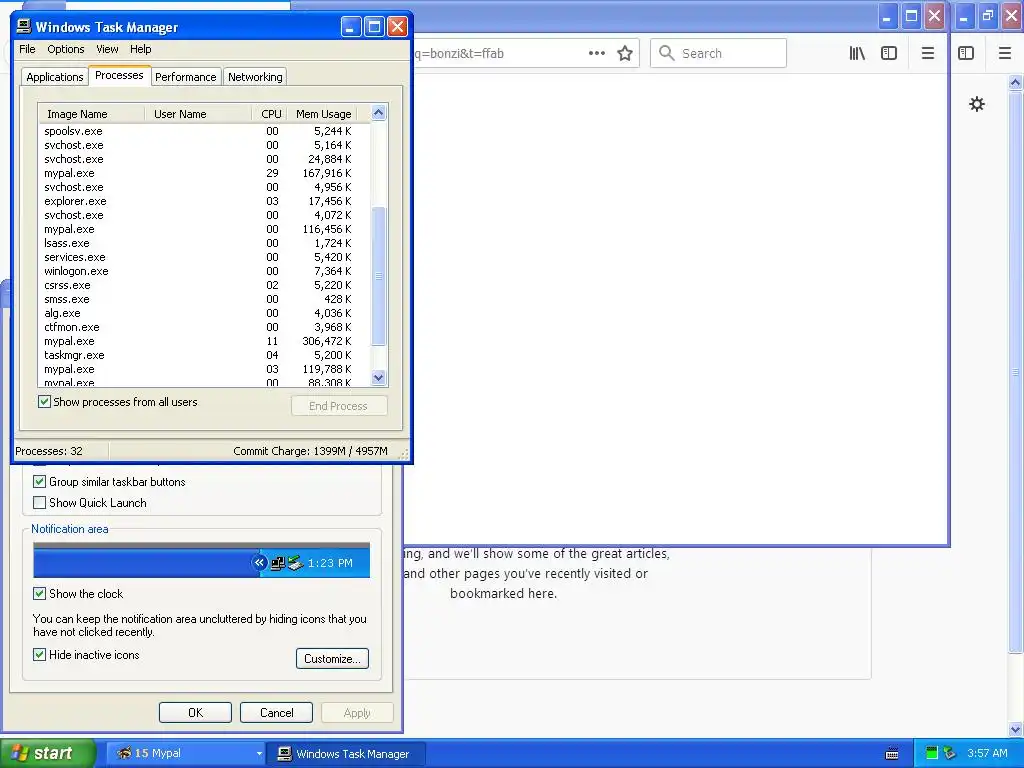
Task: Click the Customize... button
Action: click(332, 658)
